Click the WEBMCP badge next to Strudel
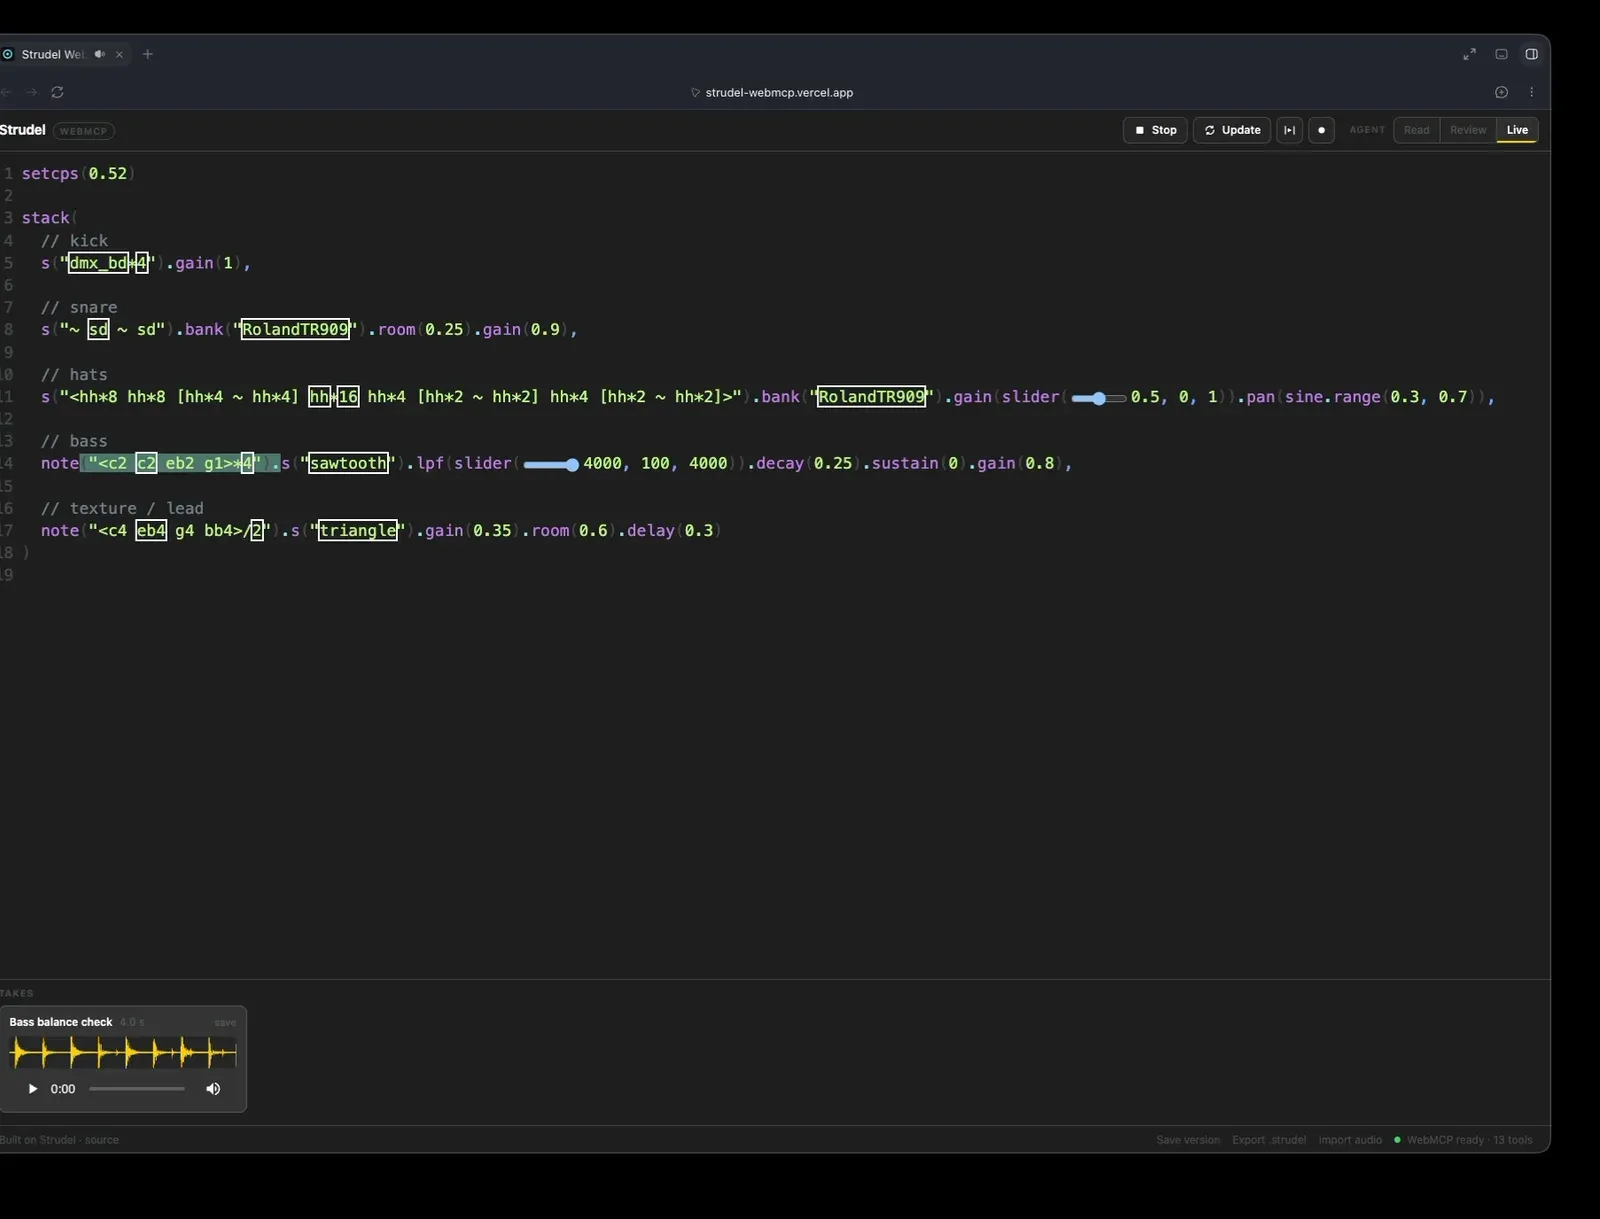Viewport: 1600px width, 1219px height. (83, 131)
